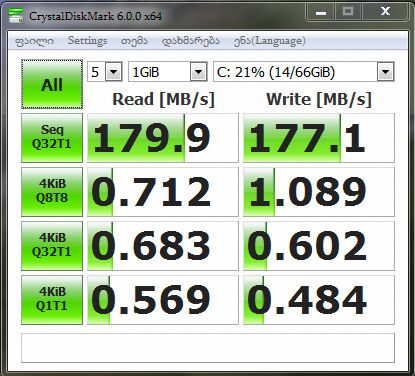Start the Seq Q32T1 test
The width and height of the screenshot is (415, 376).
tap(52, 138)
